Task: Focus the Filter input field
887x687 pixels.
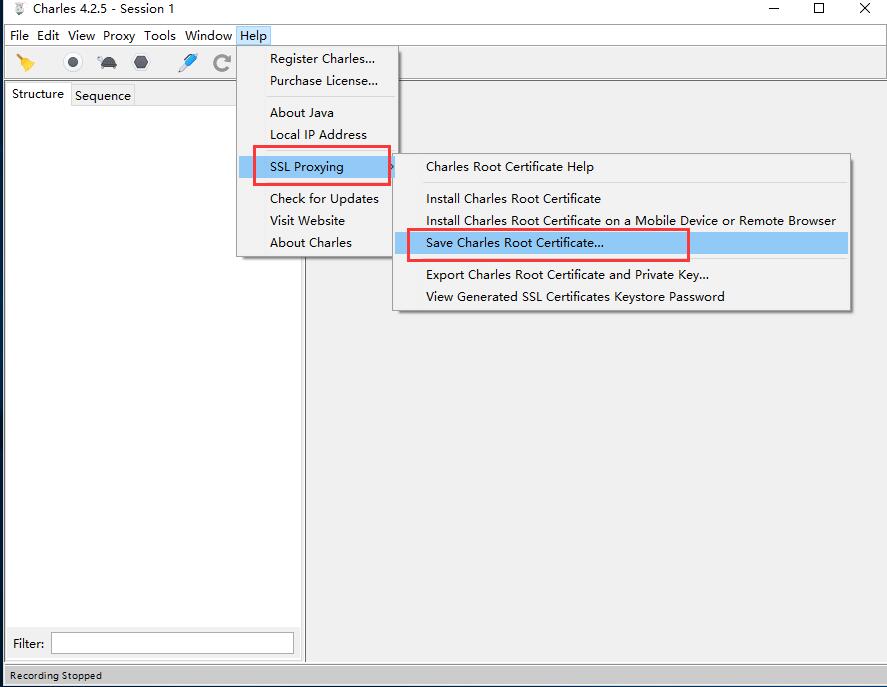Action: tap(173, 643)
